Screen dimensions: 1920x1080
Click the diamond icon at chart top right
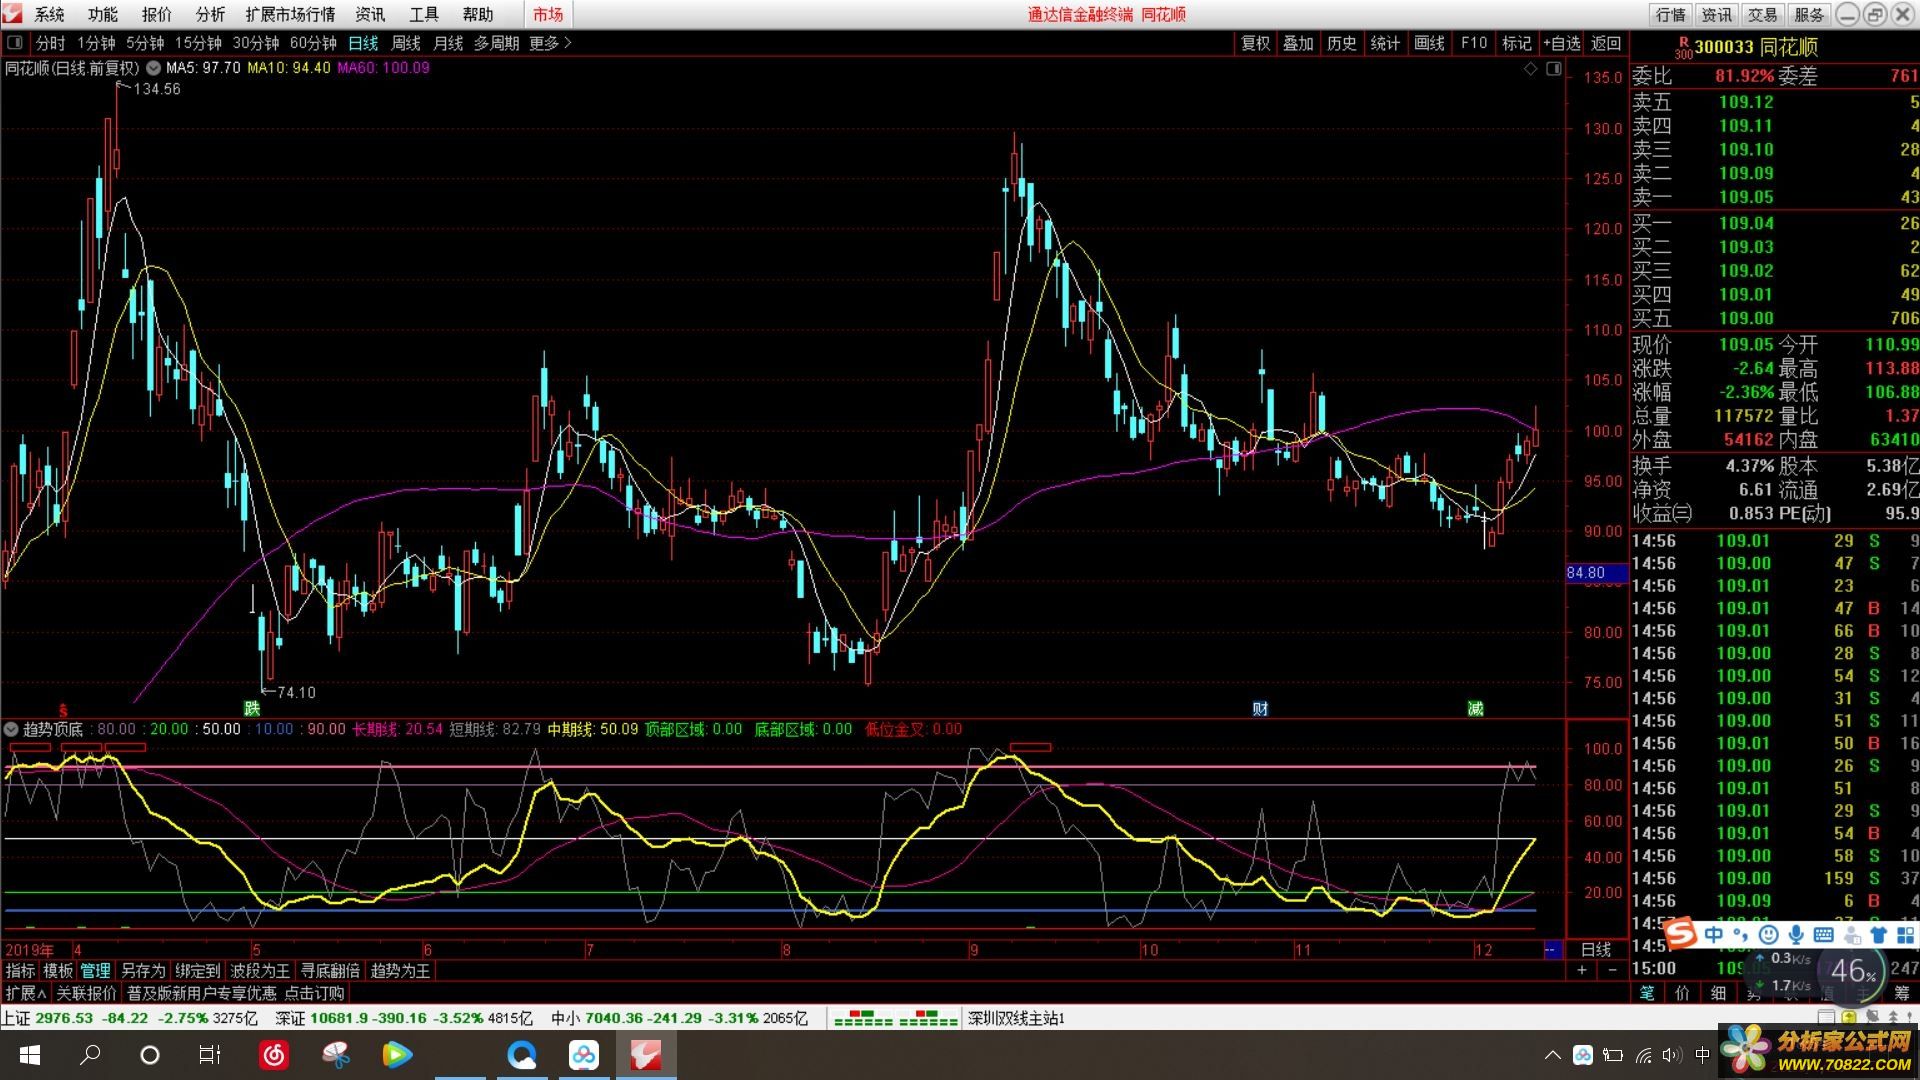pyautogui.click(x=1531, y=68)
